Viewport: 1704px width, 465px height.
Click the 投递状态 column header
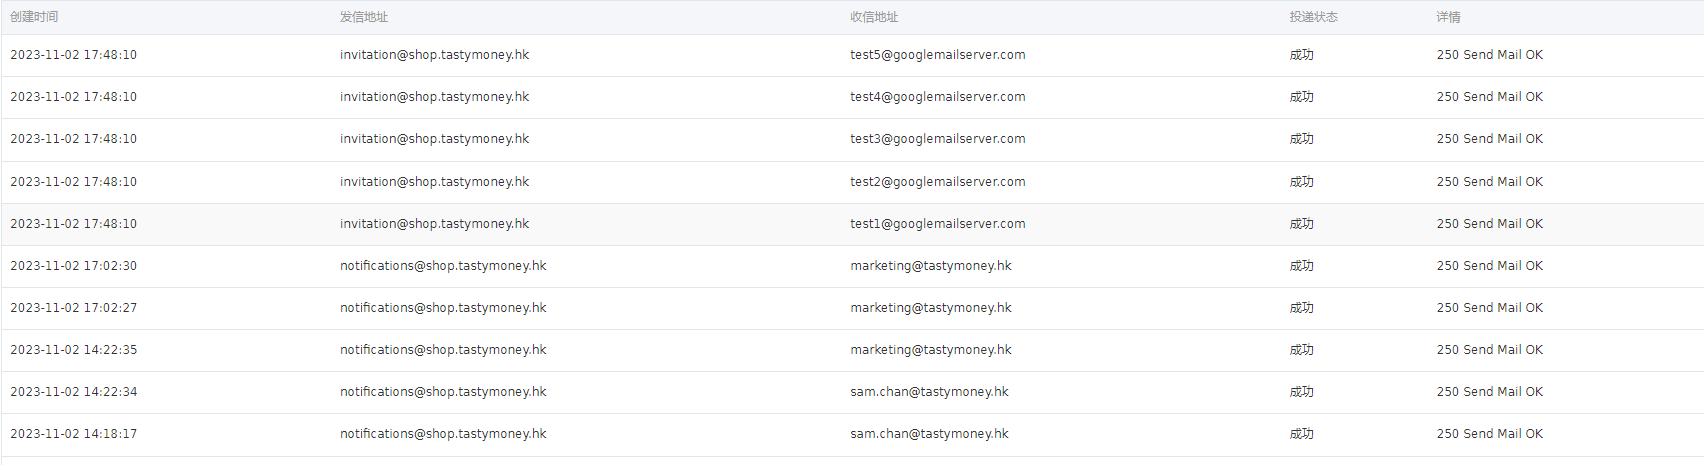pos(1314,17)
